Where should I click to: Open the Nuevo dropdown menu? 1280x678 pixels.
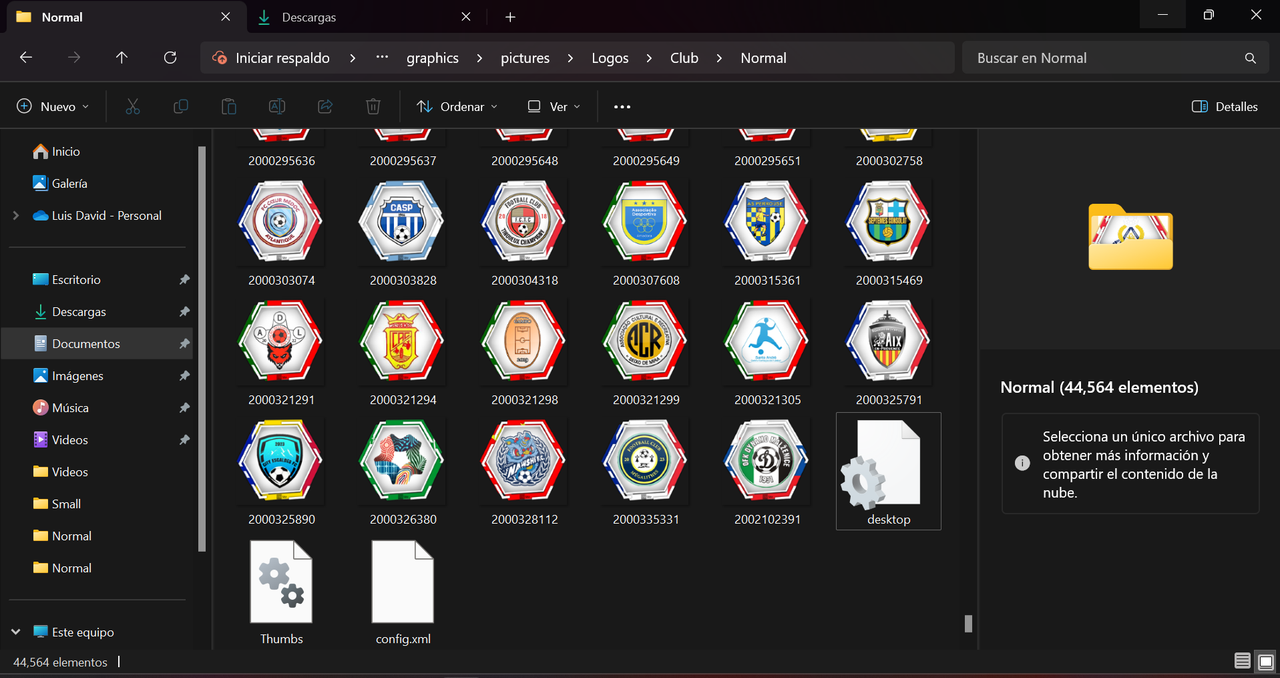(x=53, y=106)
